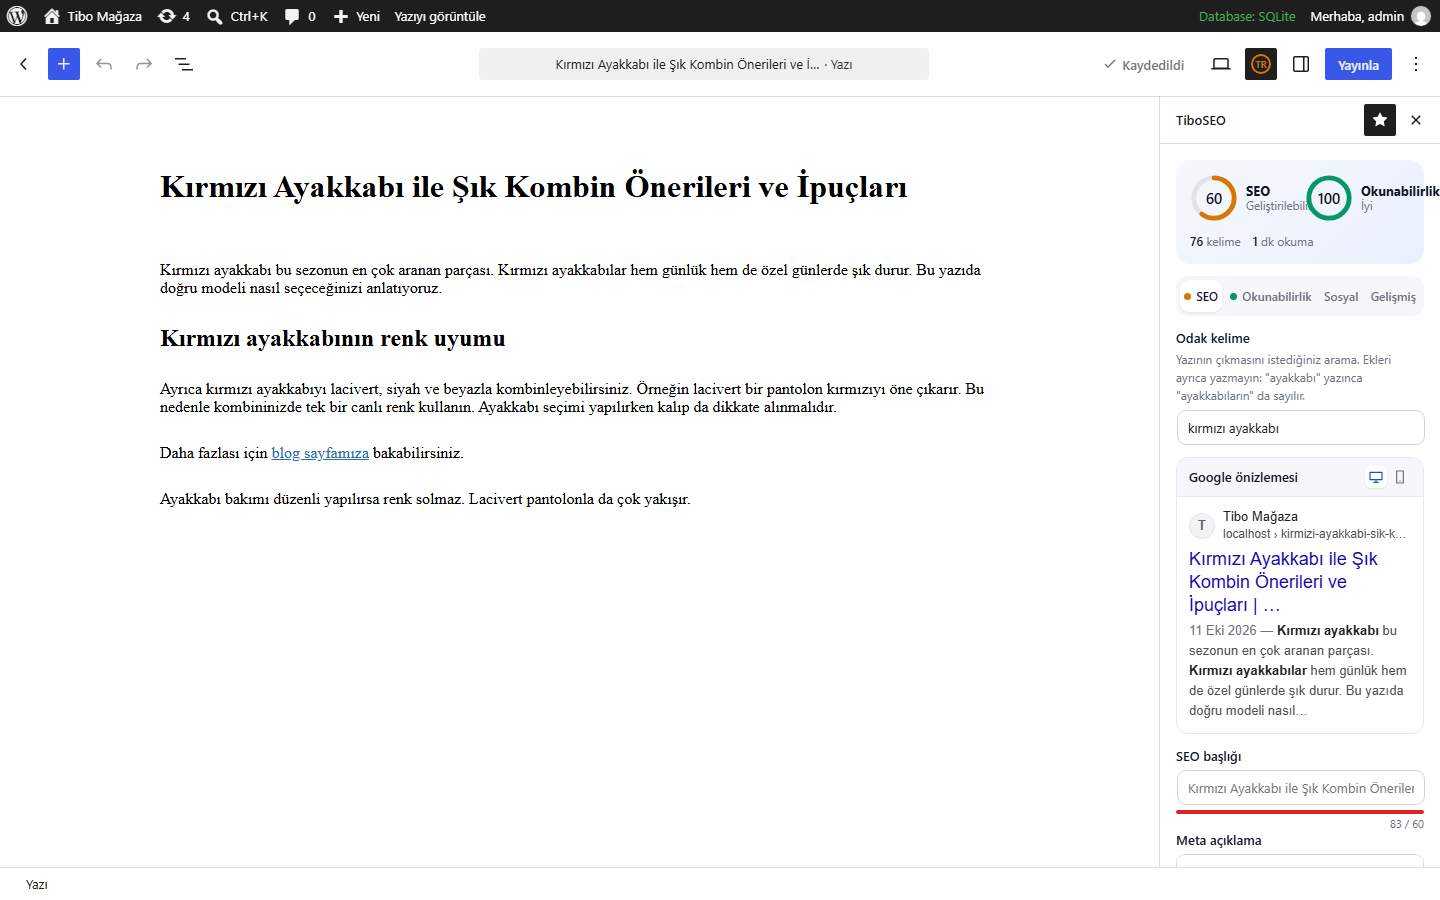Open the three-dot options menu

(x=1416, y=64)
